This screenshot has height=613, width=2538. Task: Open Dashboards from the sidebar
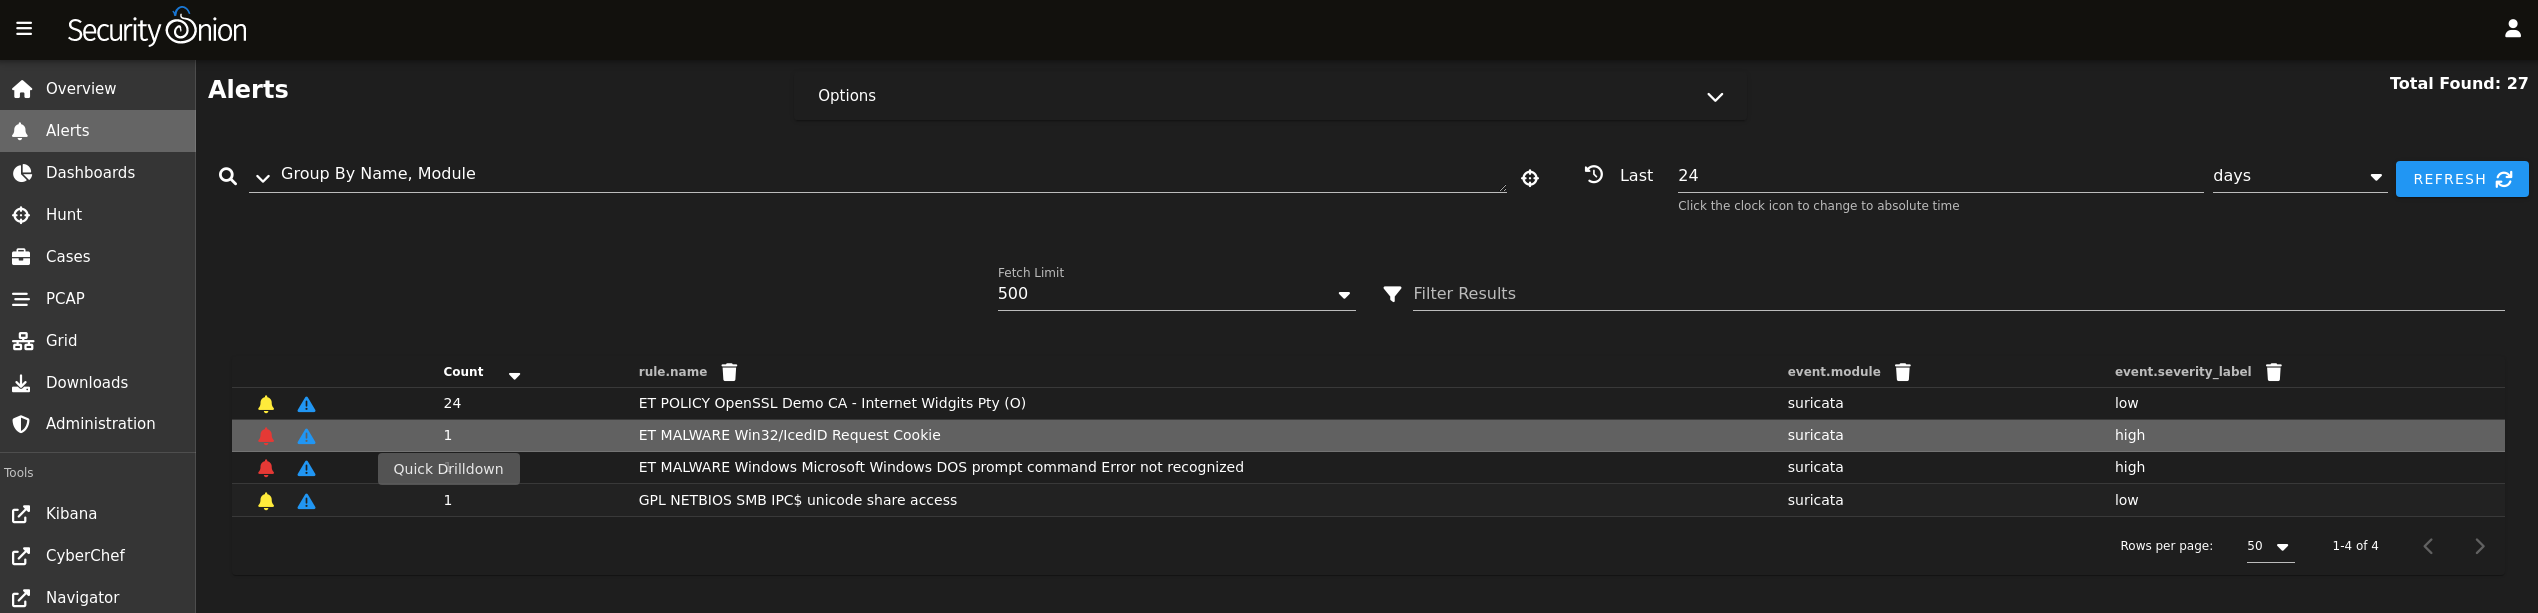click(x=90, y=173)
